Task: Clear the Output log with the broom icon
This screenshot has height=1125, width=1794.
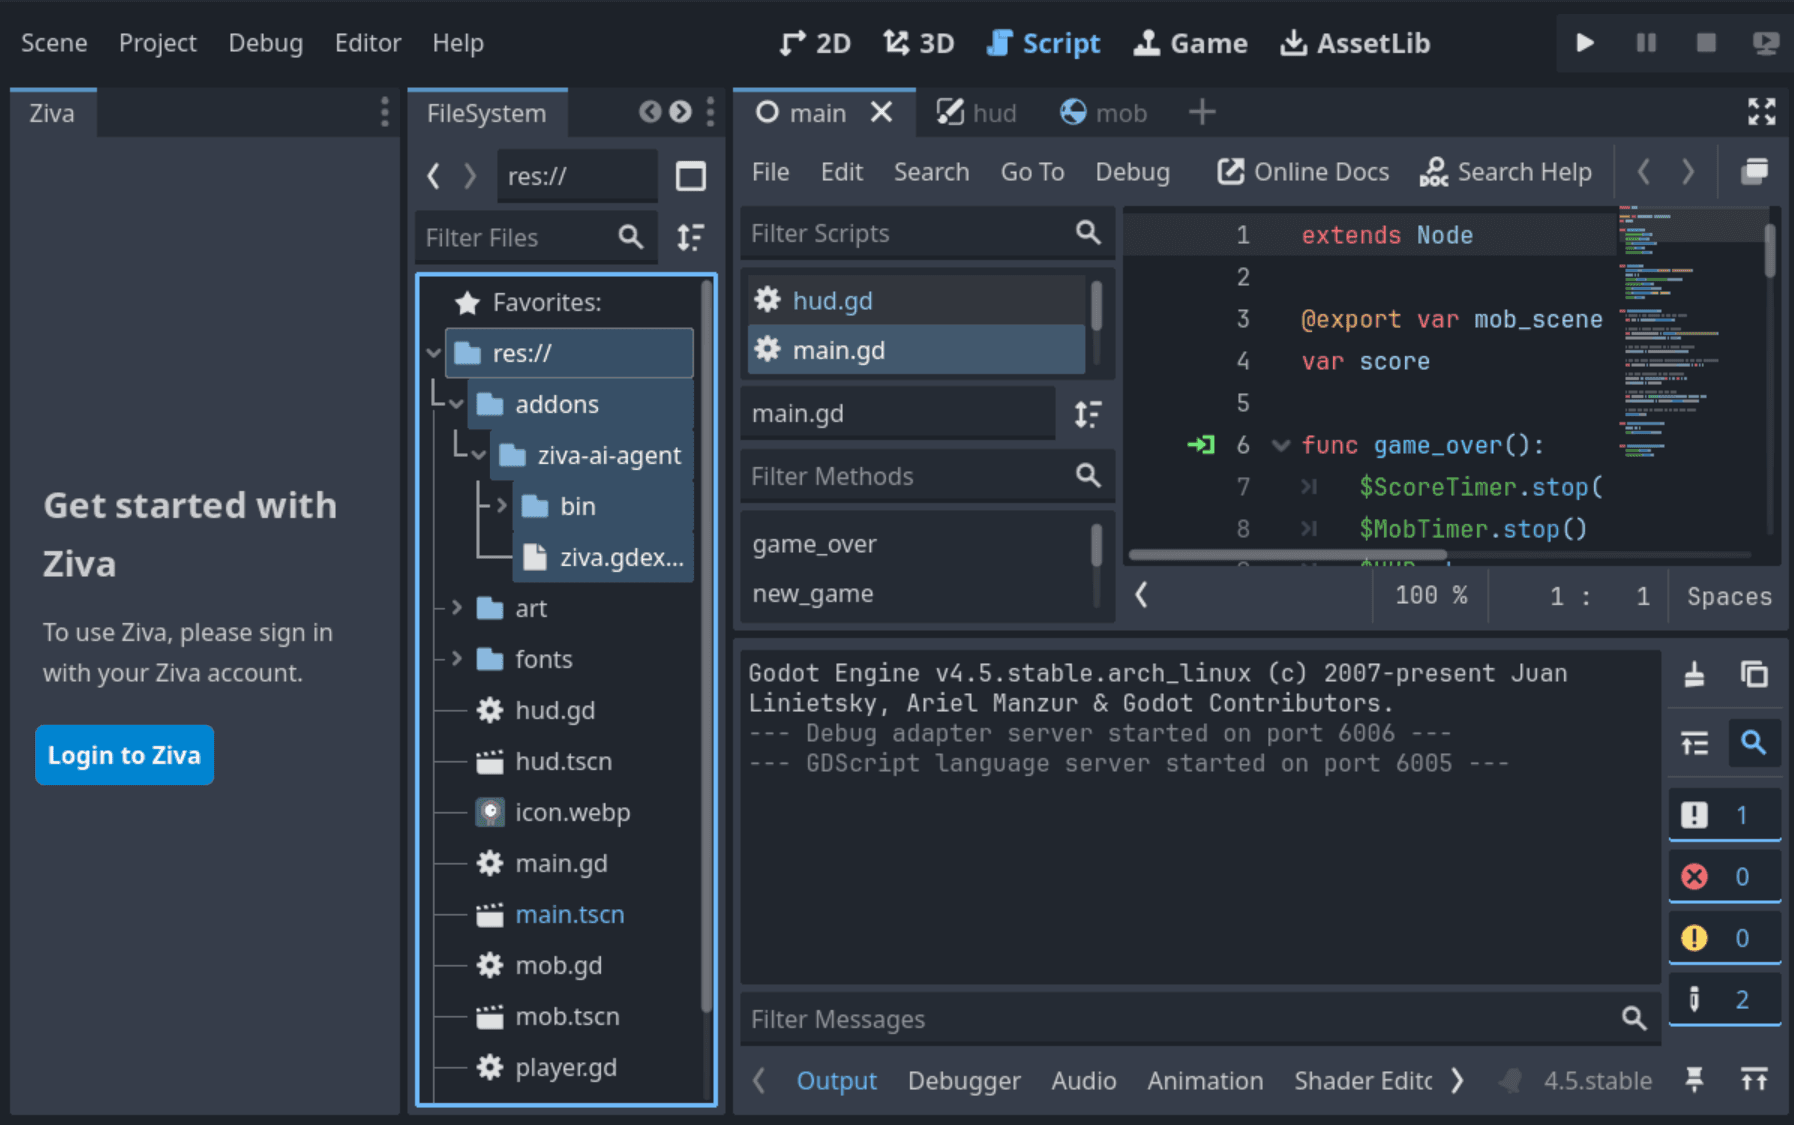Action: pyautogui.click(x=1694, y=673)
